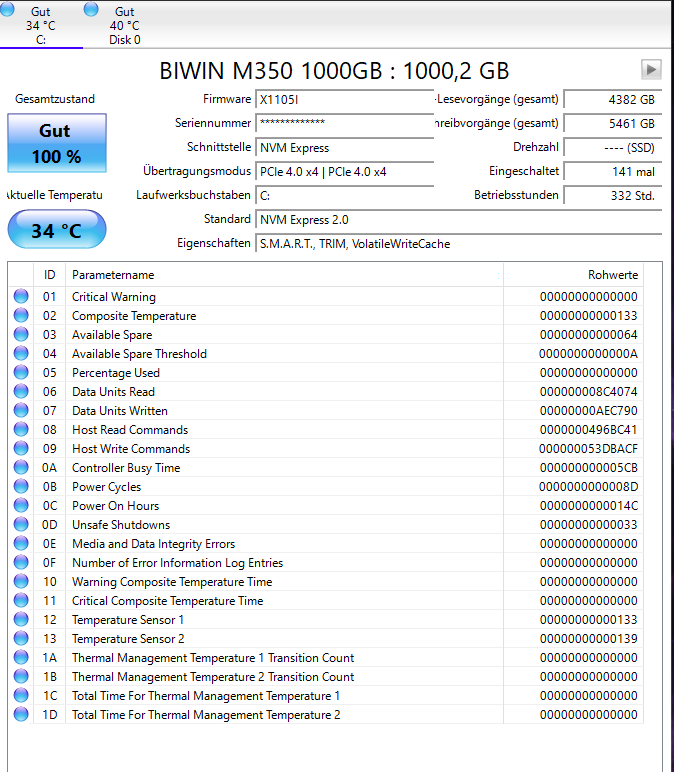Select the Unsafe Shutdowns parameter name

121,525
